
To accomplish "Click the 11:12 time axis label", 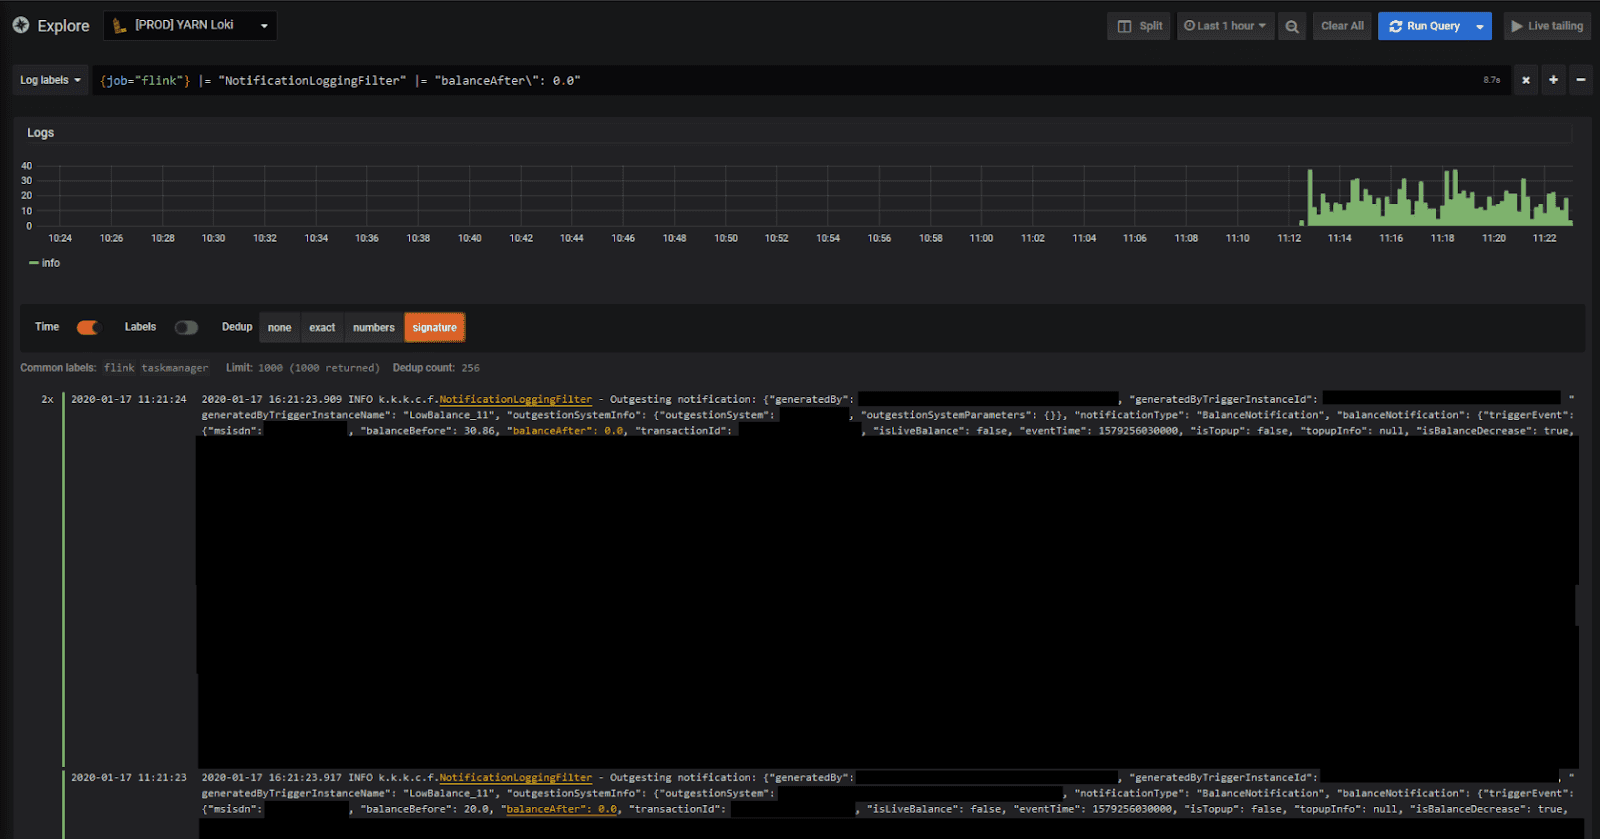I will (x=1289, y=238).
